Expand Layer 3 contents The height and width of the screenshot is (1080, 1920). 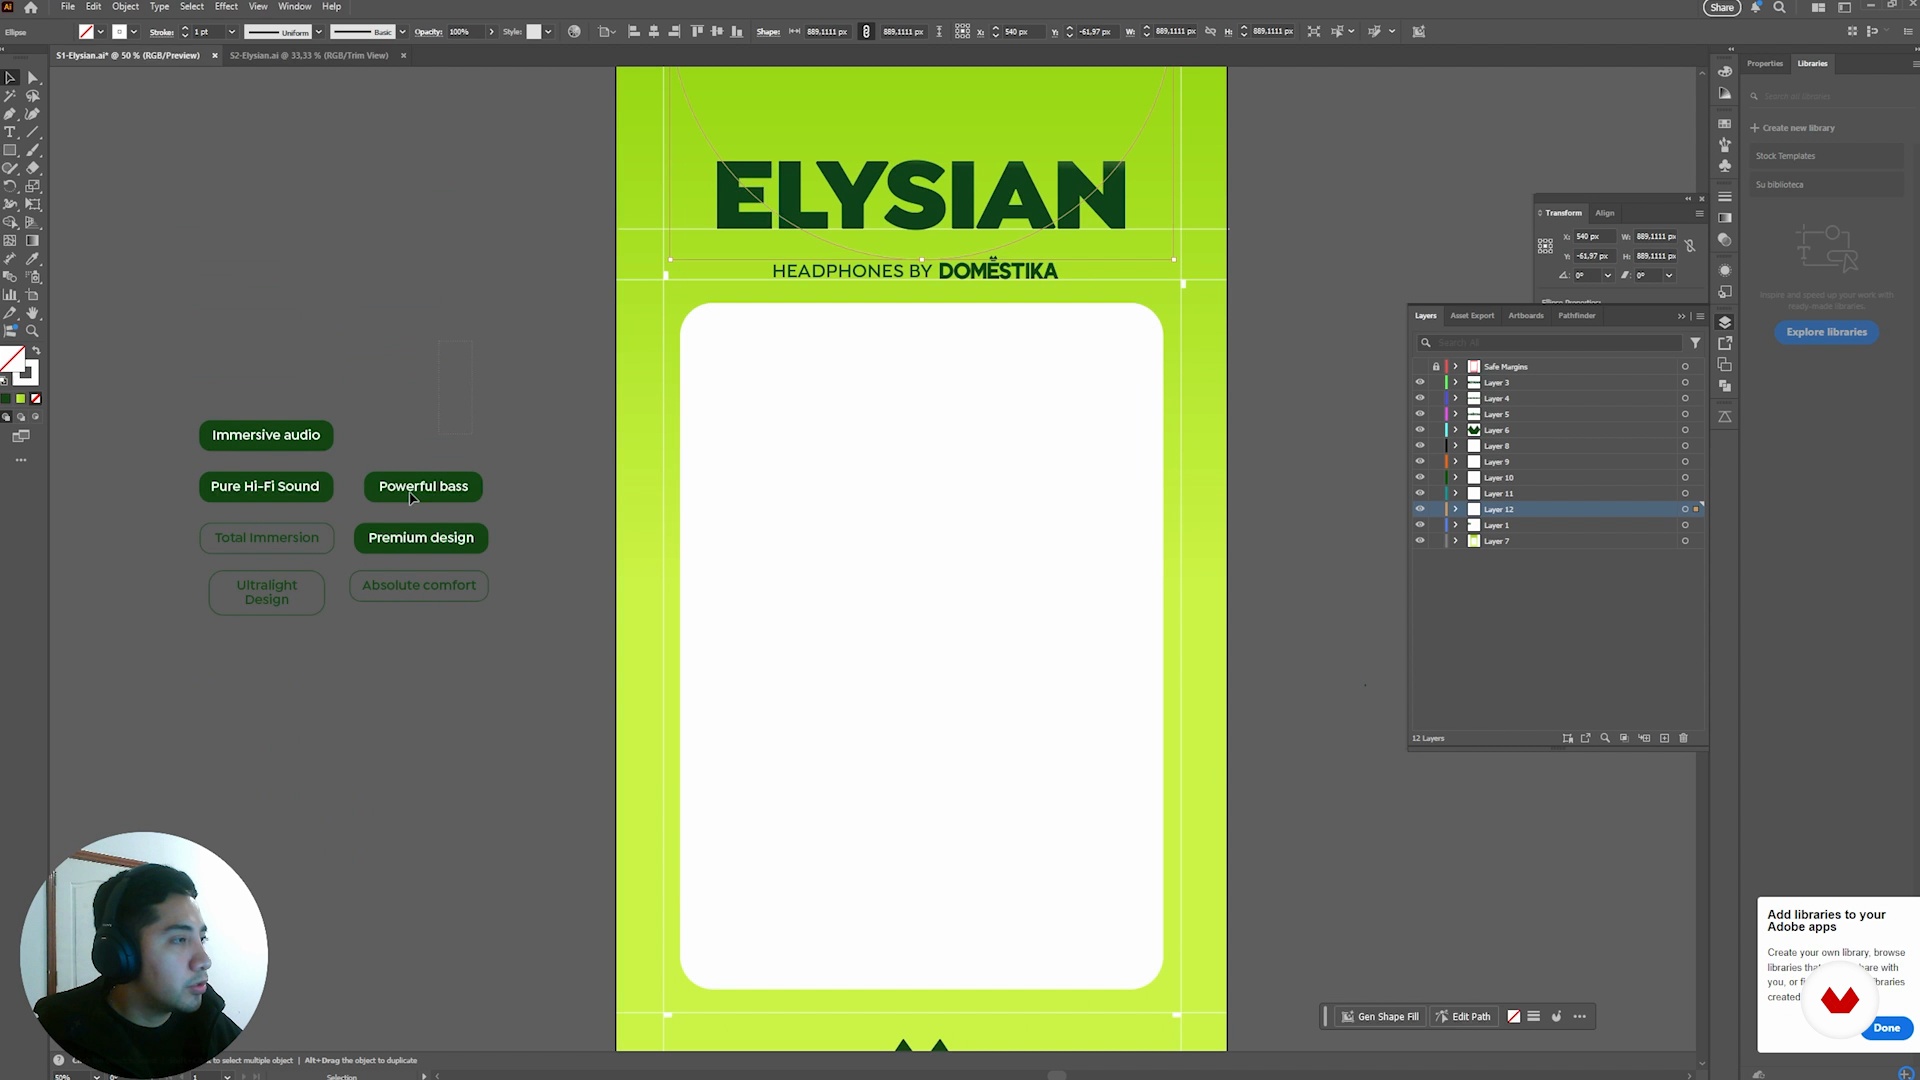tap(1455, 382)
